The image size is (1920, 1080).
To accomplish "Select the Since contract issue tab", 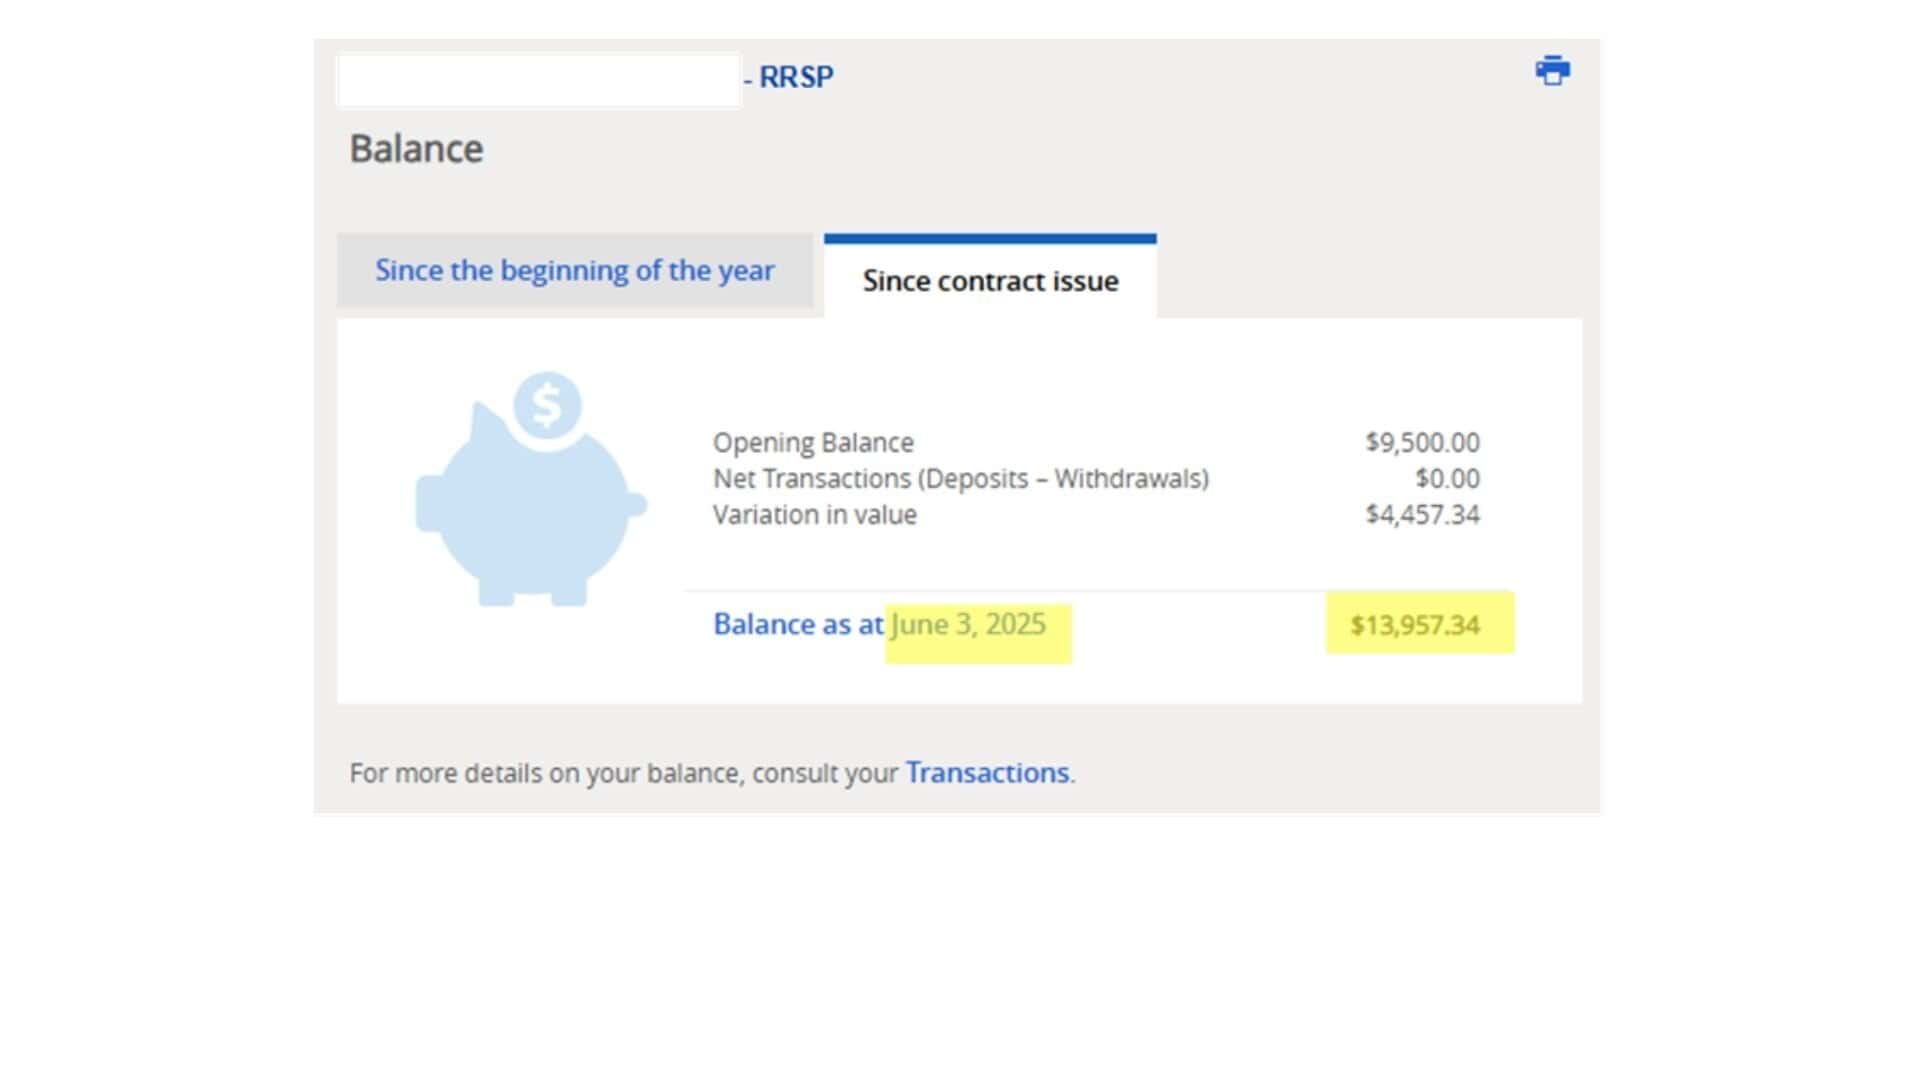I will pyautogui.click(x=990, y=281).
